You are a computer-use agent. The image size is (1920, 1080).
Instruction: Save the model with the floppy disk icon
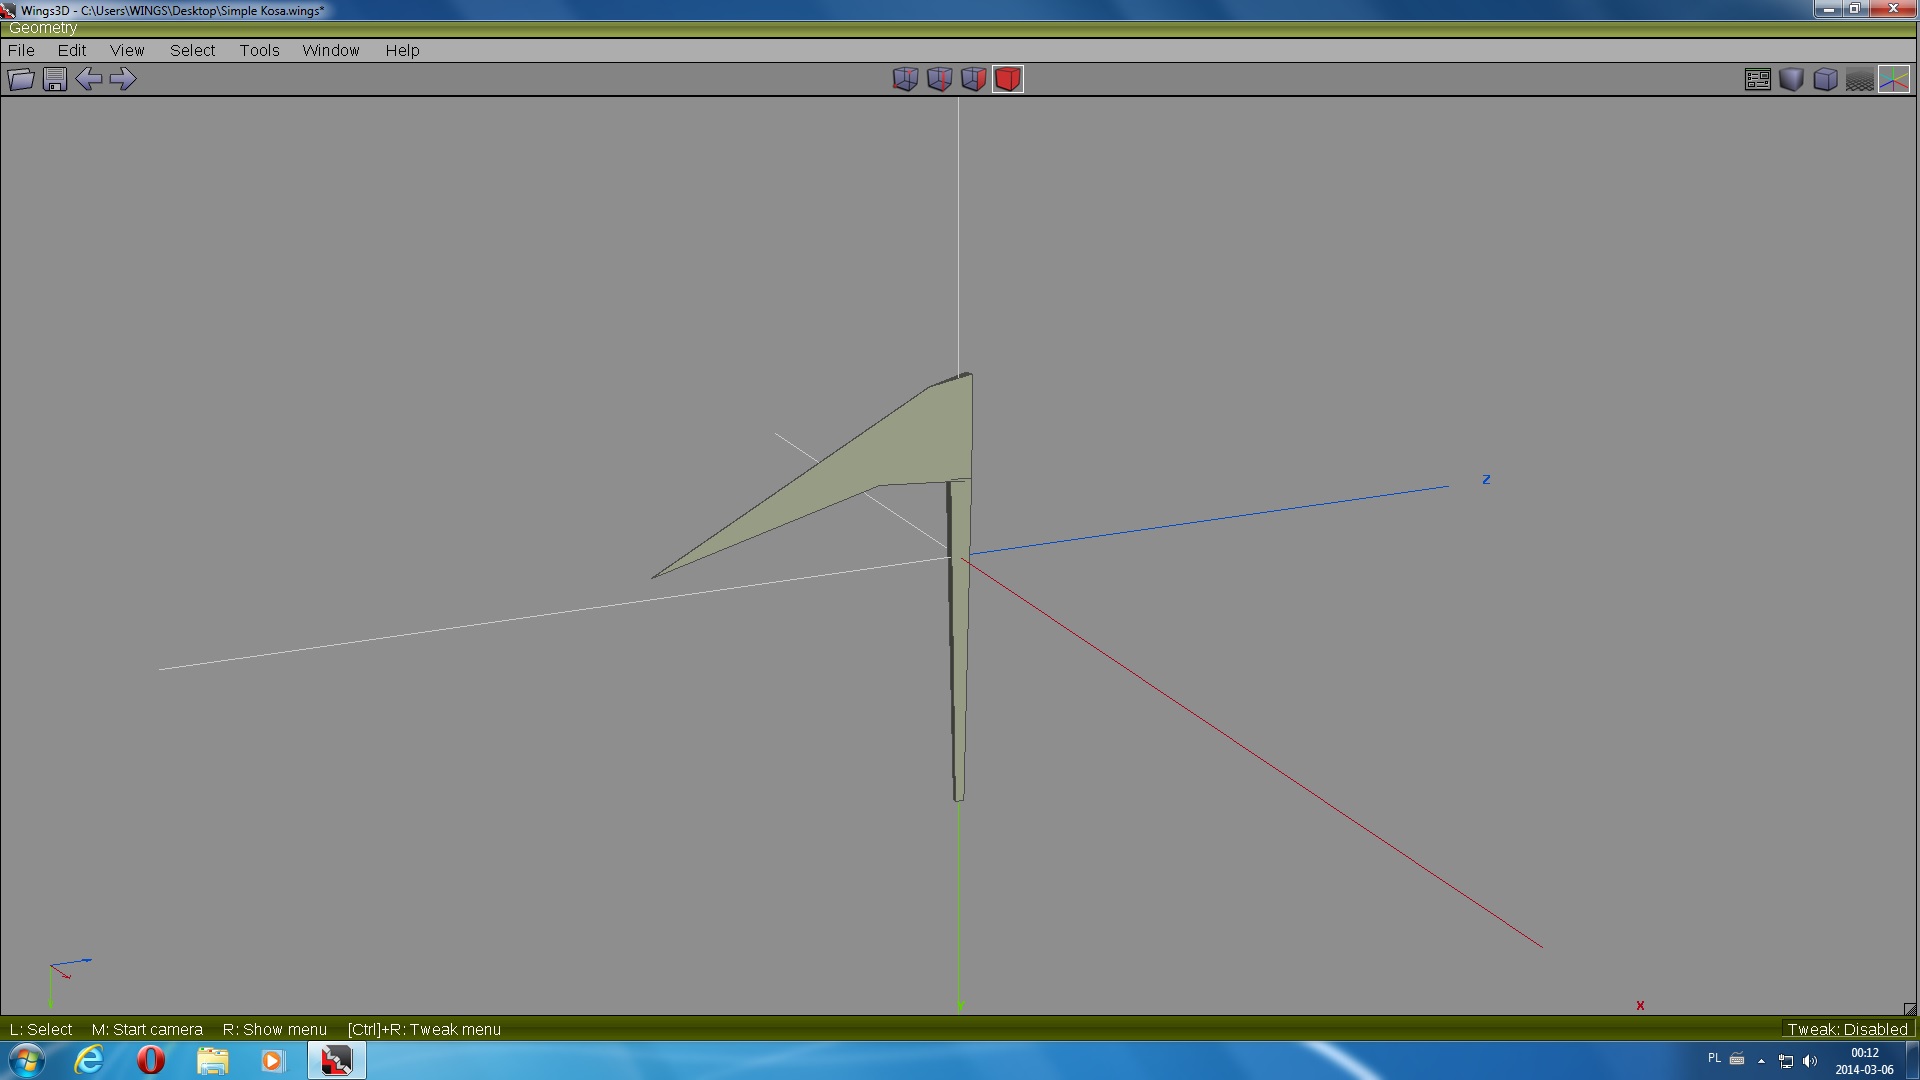tap(55, 79)
